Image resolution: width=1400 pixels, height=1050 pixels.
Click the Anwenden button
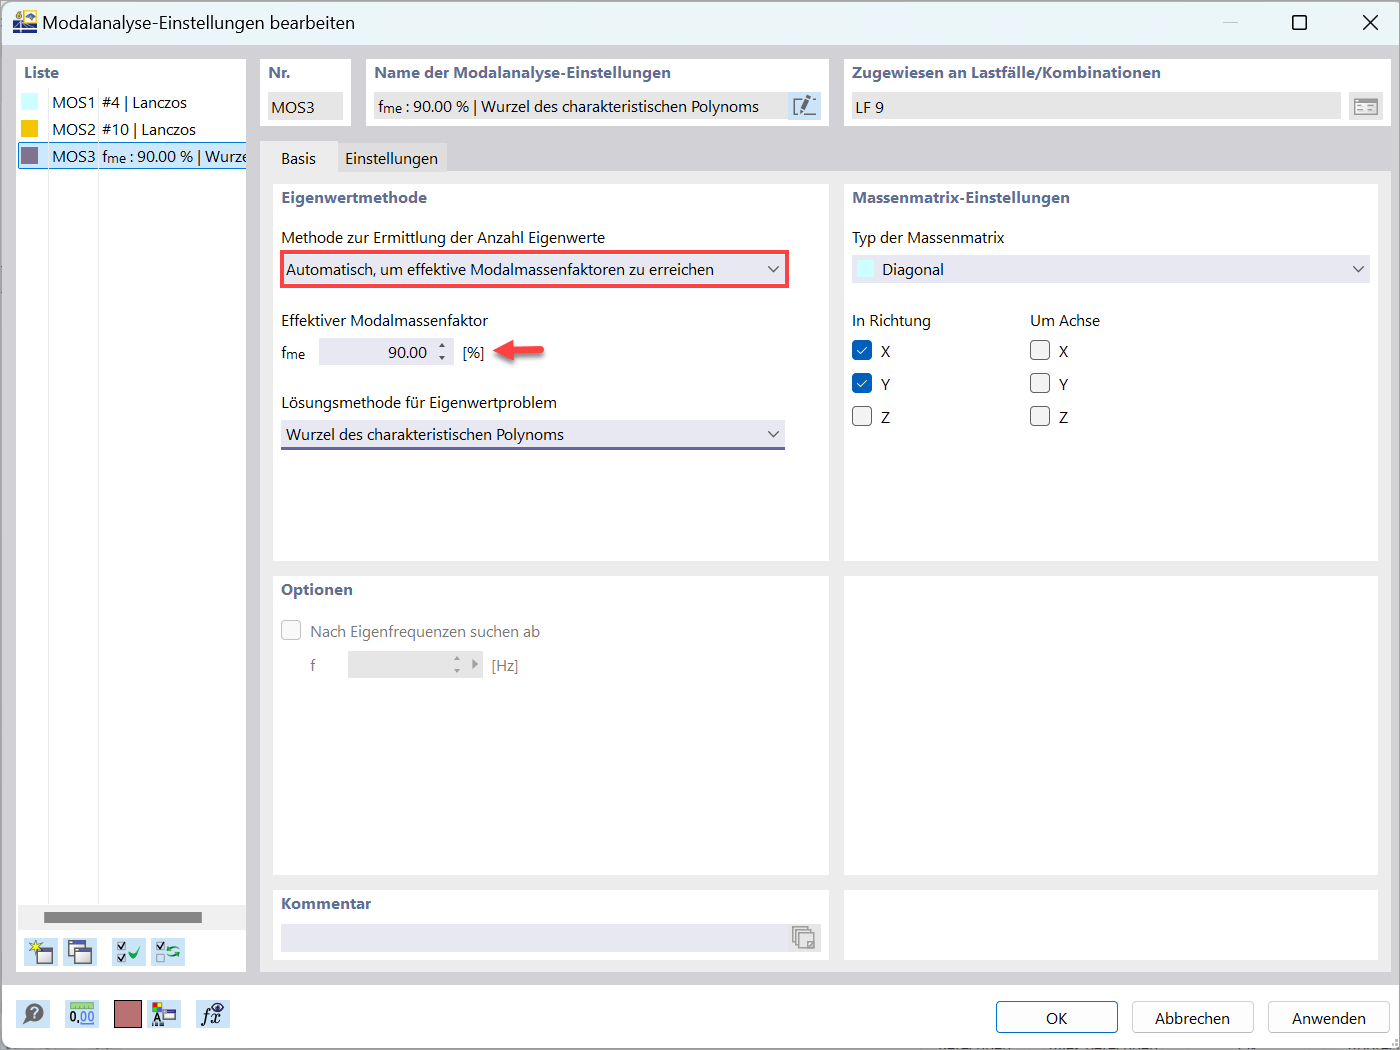(1328, 1017)
